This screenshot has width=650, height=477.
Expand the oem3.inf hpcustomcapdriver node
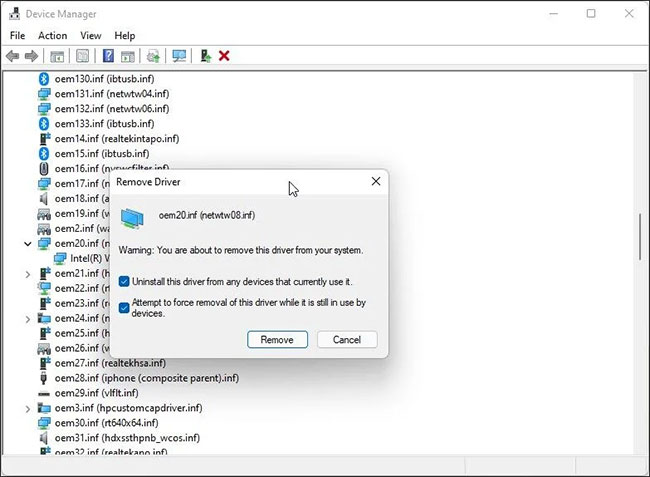(28, 409)
